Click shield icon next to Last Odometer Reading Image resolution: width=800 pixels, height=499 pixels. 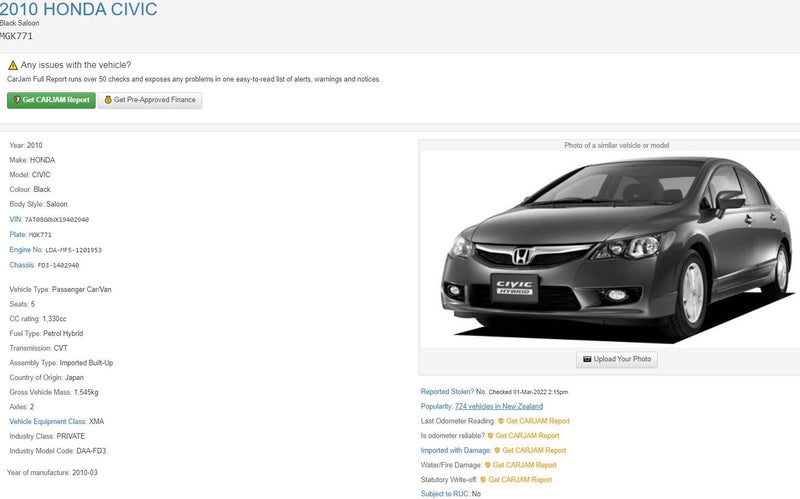coord(501,421)
